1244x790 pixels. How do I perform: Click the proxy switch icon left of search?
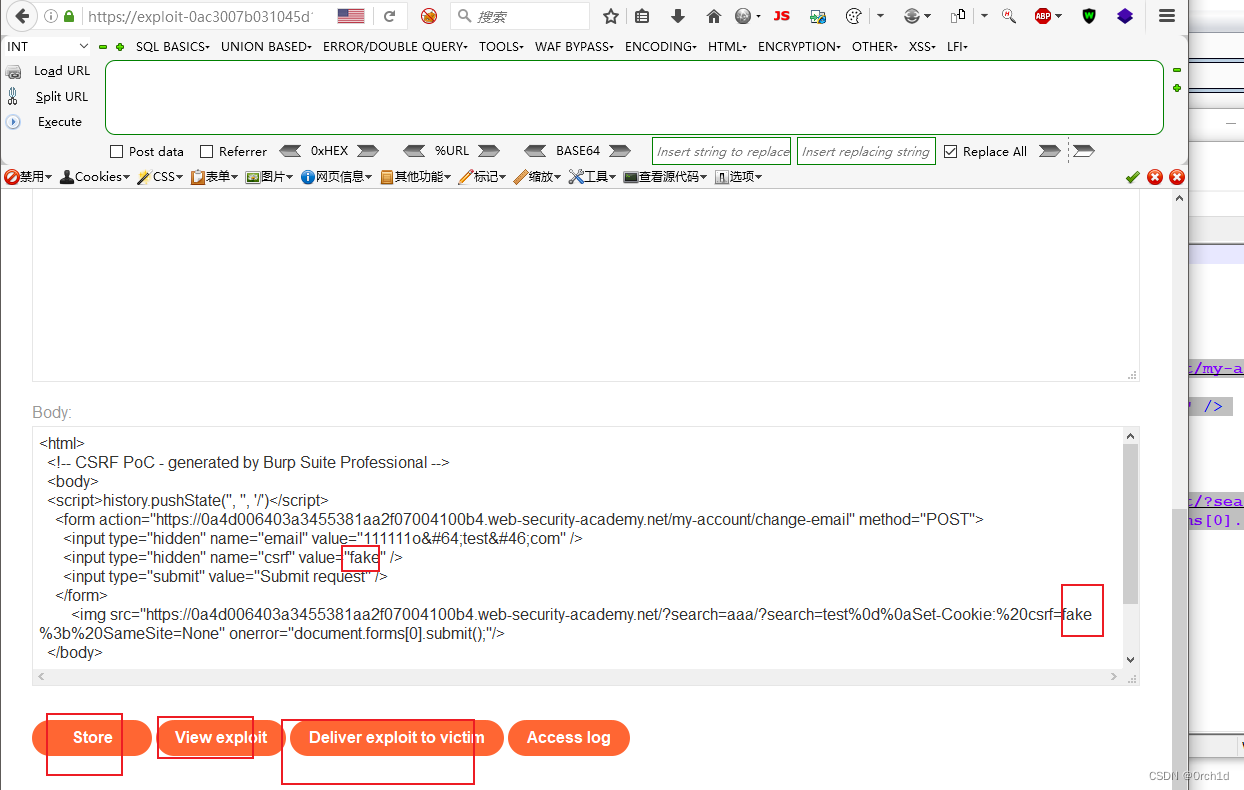coord(429,16)
